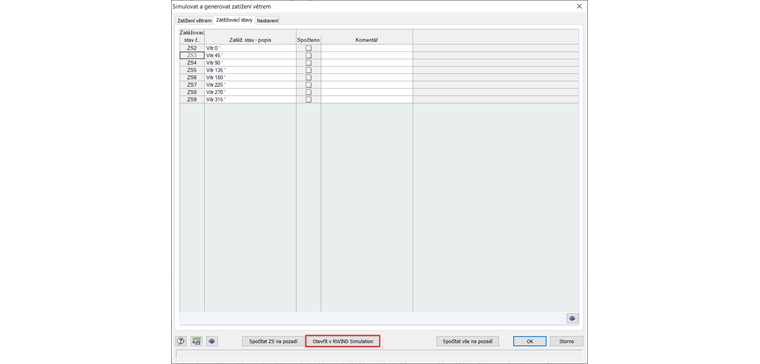The height and width of the screenshot is (364, 760).
Task: Tick the Spočteno checkbox for ZS7
Action: [x=308, y=84]
